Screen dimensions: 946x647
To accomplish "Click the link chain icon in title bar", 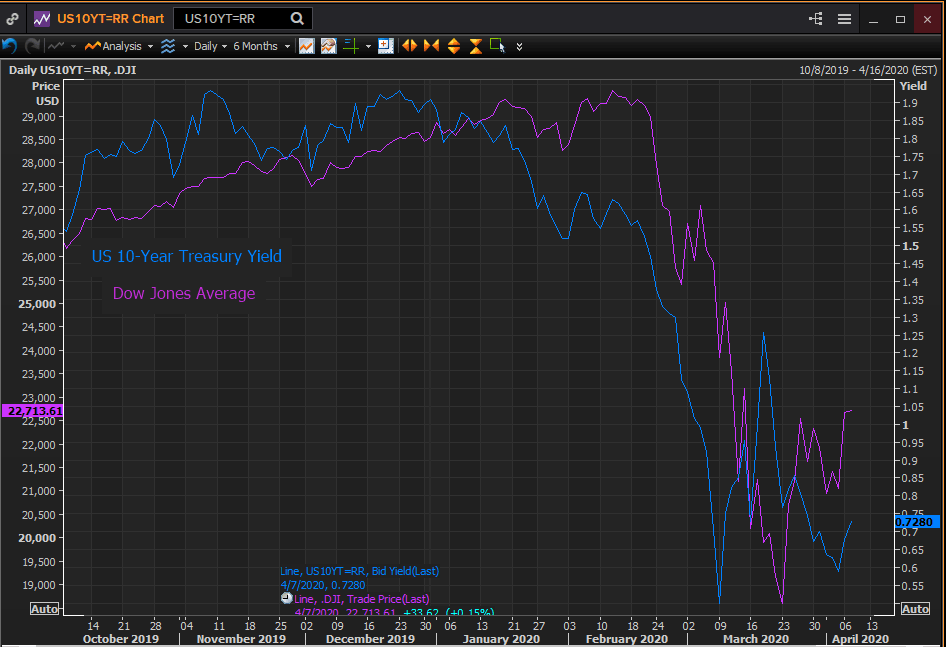I will [12, 19].
